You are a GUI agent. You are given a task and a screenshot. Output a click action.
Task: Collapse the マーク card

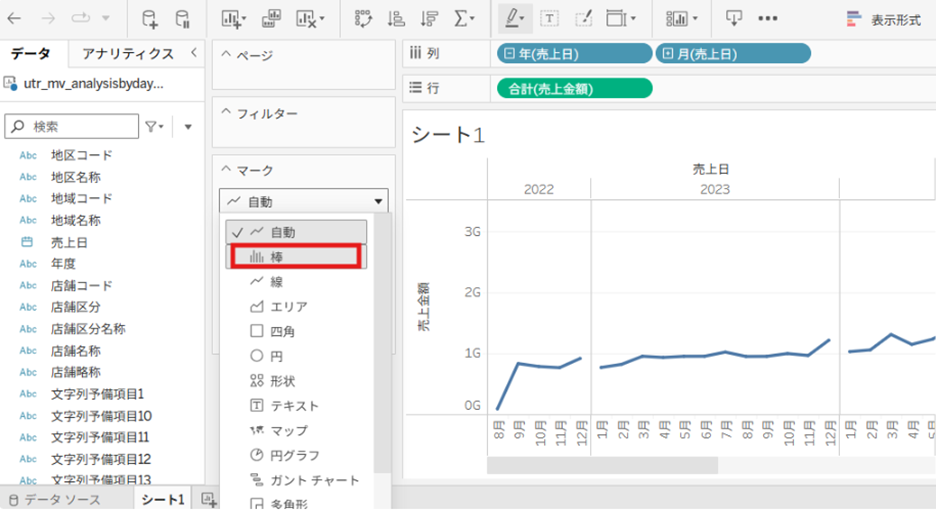tap(226, 169)
